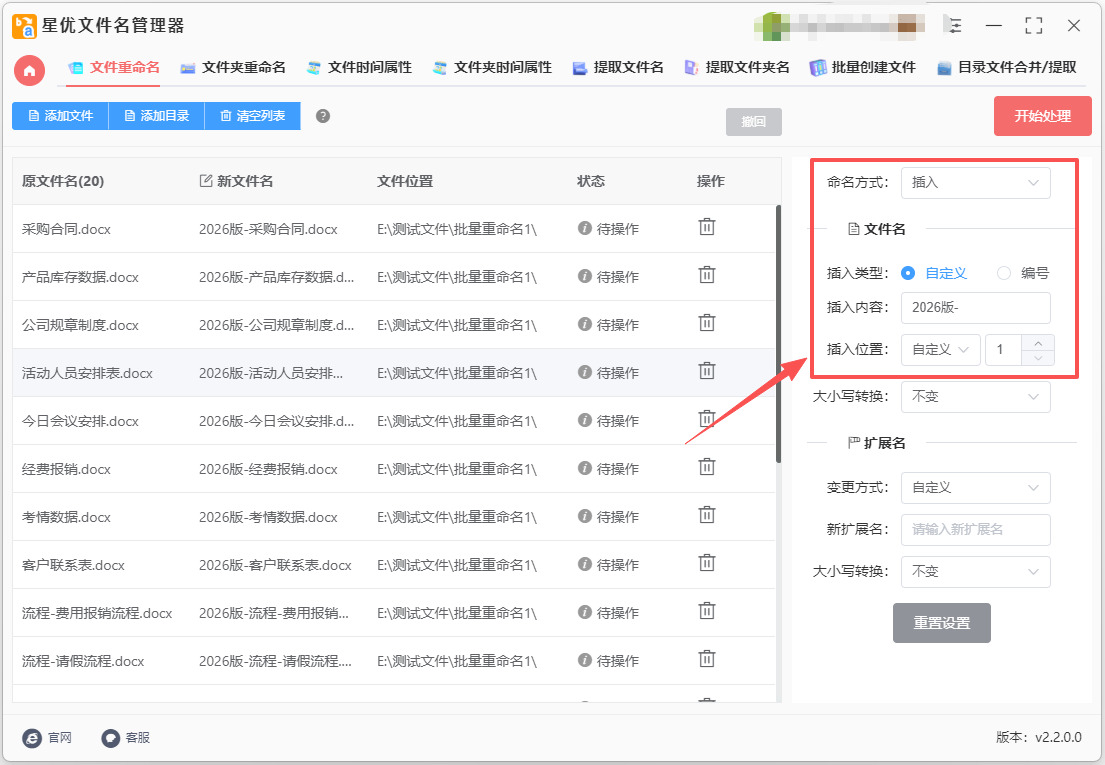
Task: Open the filename 大小写转换 dropdown
Action: pyautogui.click(x=975, y=397)
